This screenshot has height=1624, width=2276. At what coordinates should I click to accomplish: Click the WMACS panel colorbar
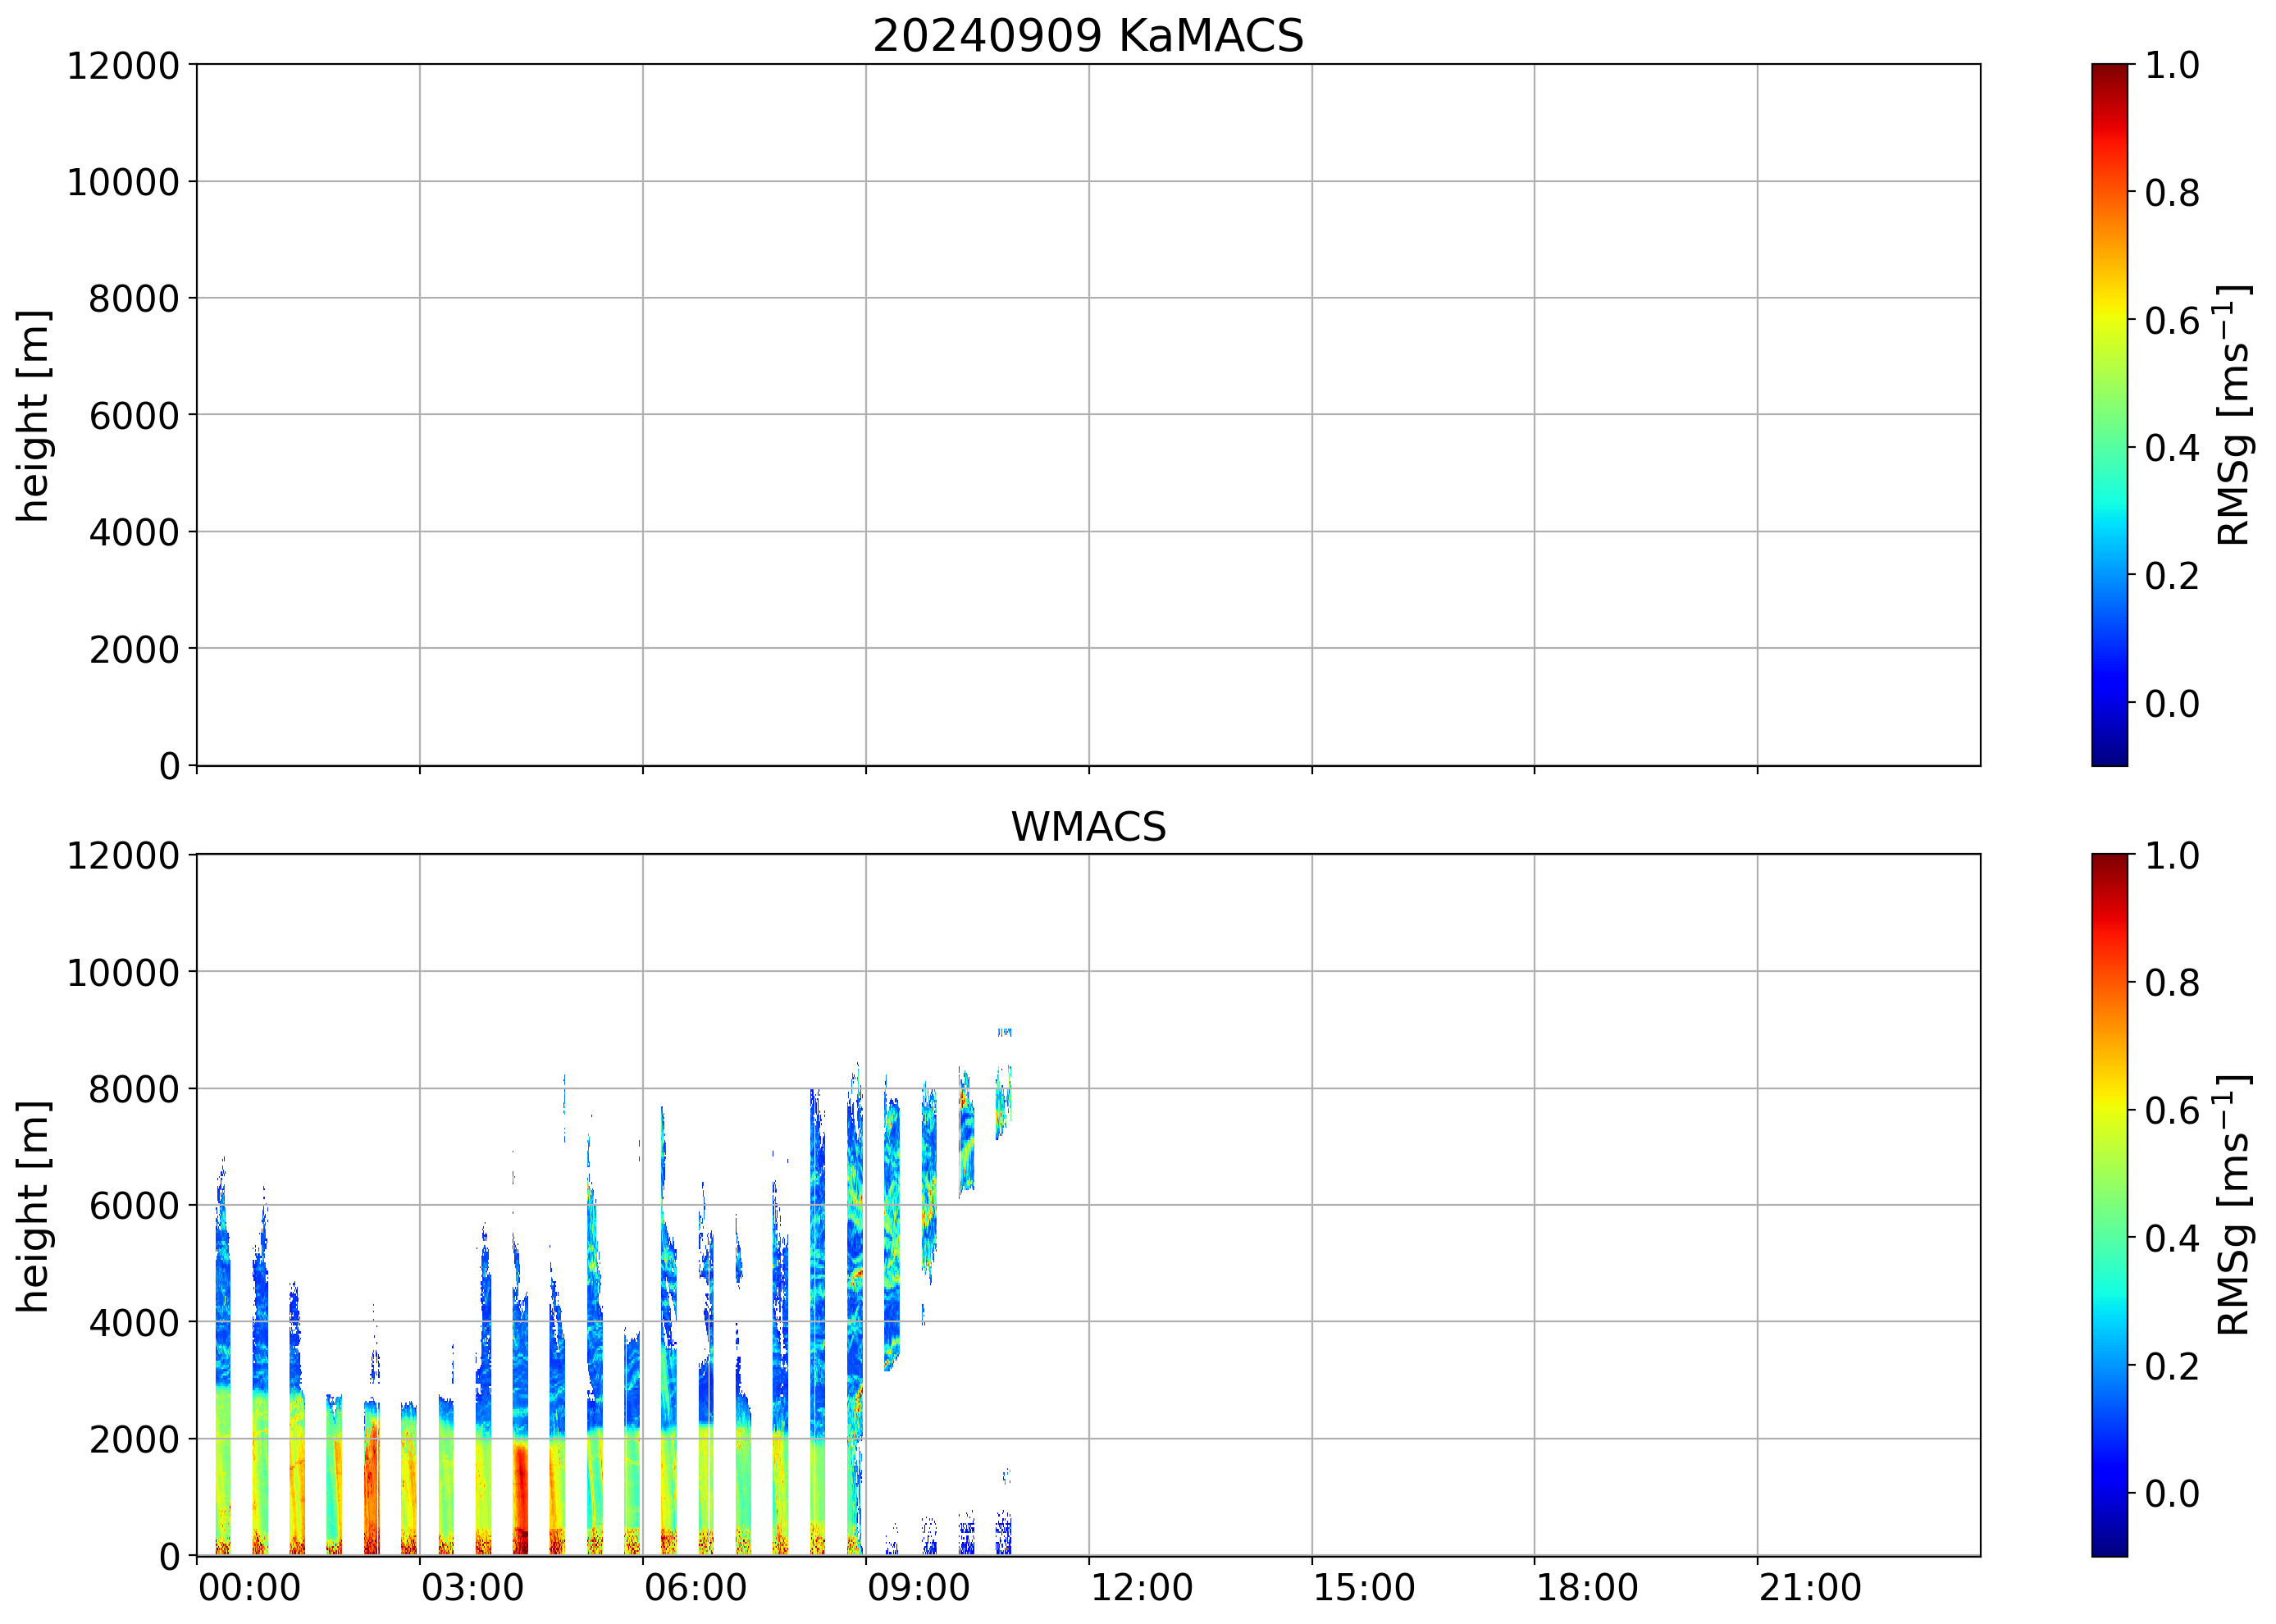pyautogui.click(x=2109, y=1205)
